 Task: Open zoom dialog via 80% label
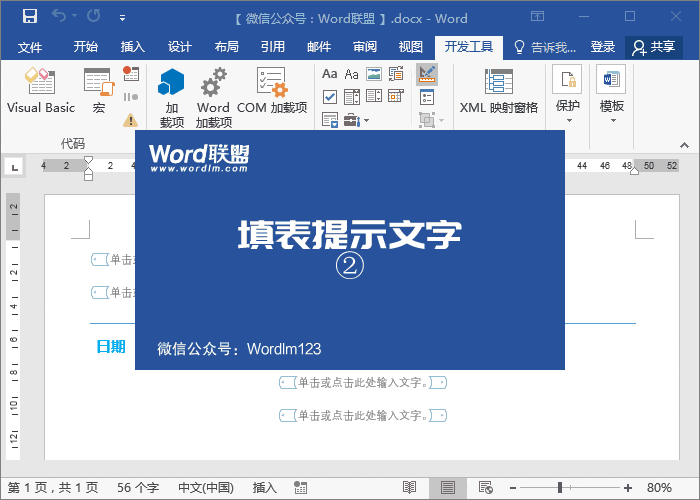(659, 488)
